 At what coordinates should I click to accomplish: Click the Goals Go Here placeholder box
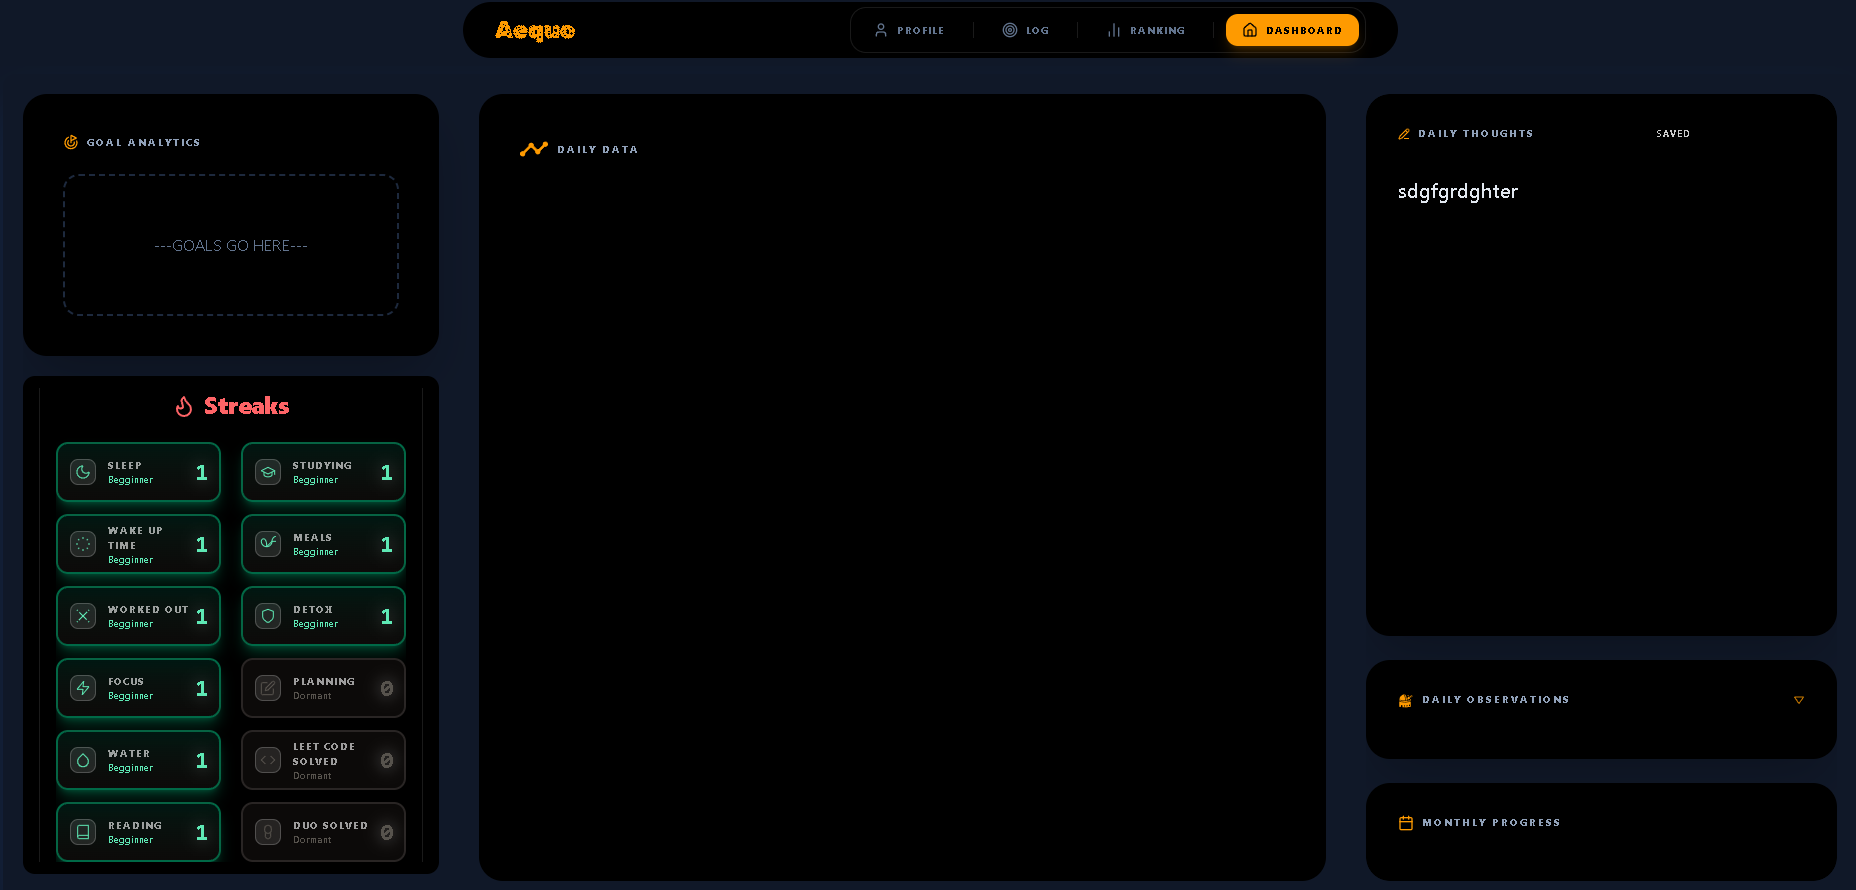pos(231,245)
